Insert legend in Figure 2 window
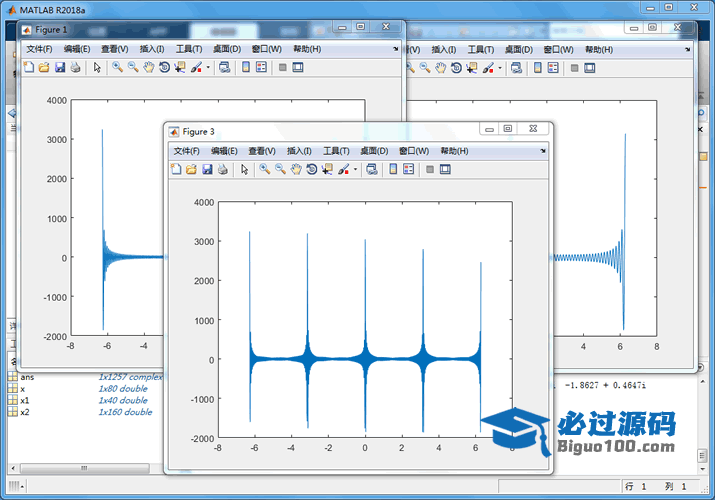The image size is (715, 500). 553,68
